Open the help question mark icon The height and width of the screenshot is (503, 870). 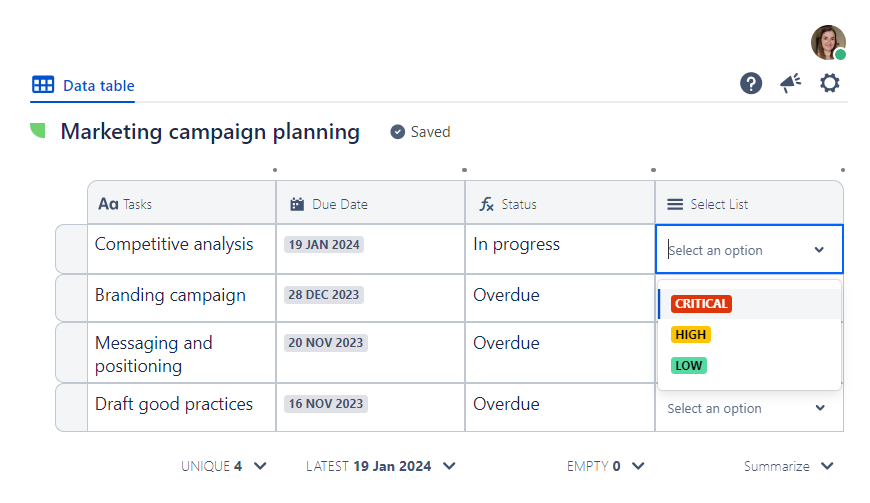click(x=751, y=83)
